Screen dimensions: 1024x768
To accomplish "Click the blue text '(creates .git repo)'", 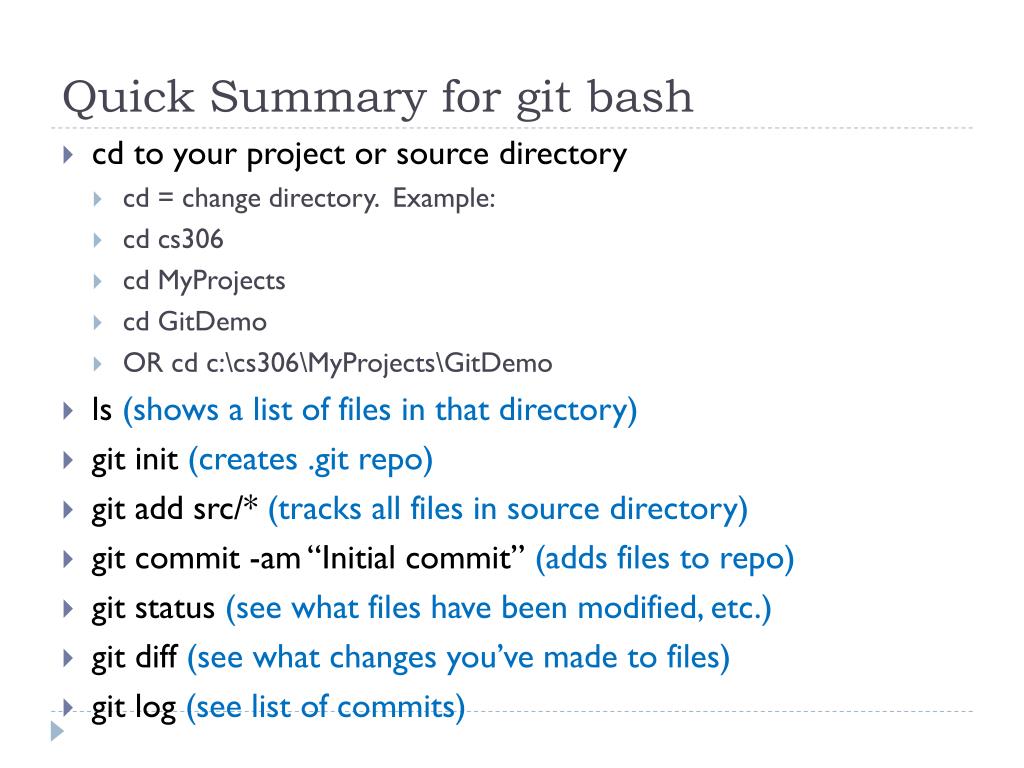I will click(x=311, y=460).
